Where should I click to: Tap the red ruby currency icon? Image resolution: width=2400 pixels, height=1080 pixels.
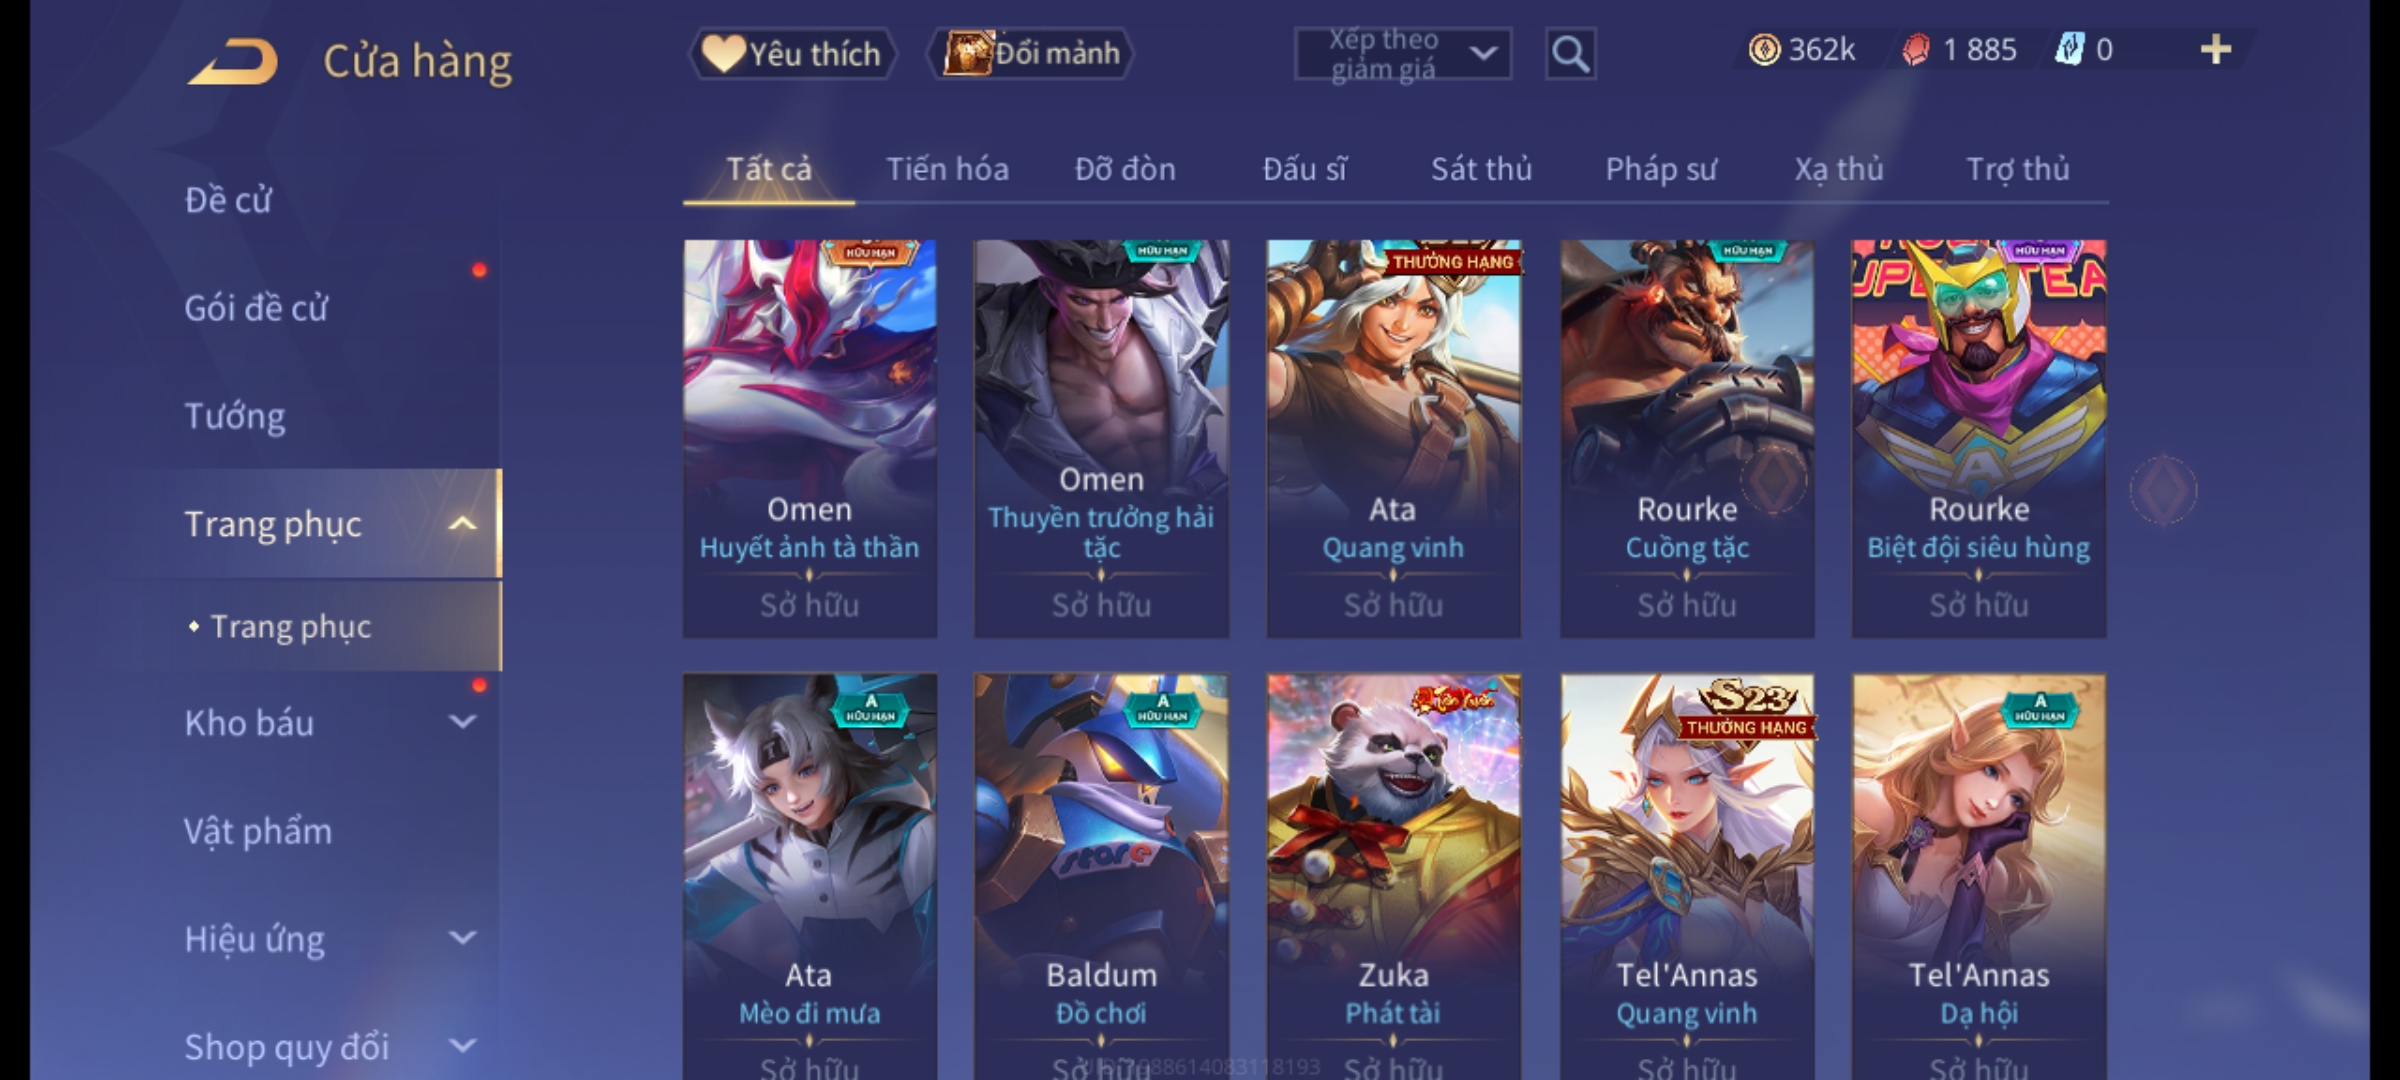[1916, 50]
